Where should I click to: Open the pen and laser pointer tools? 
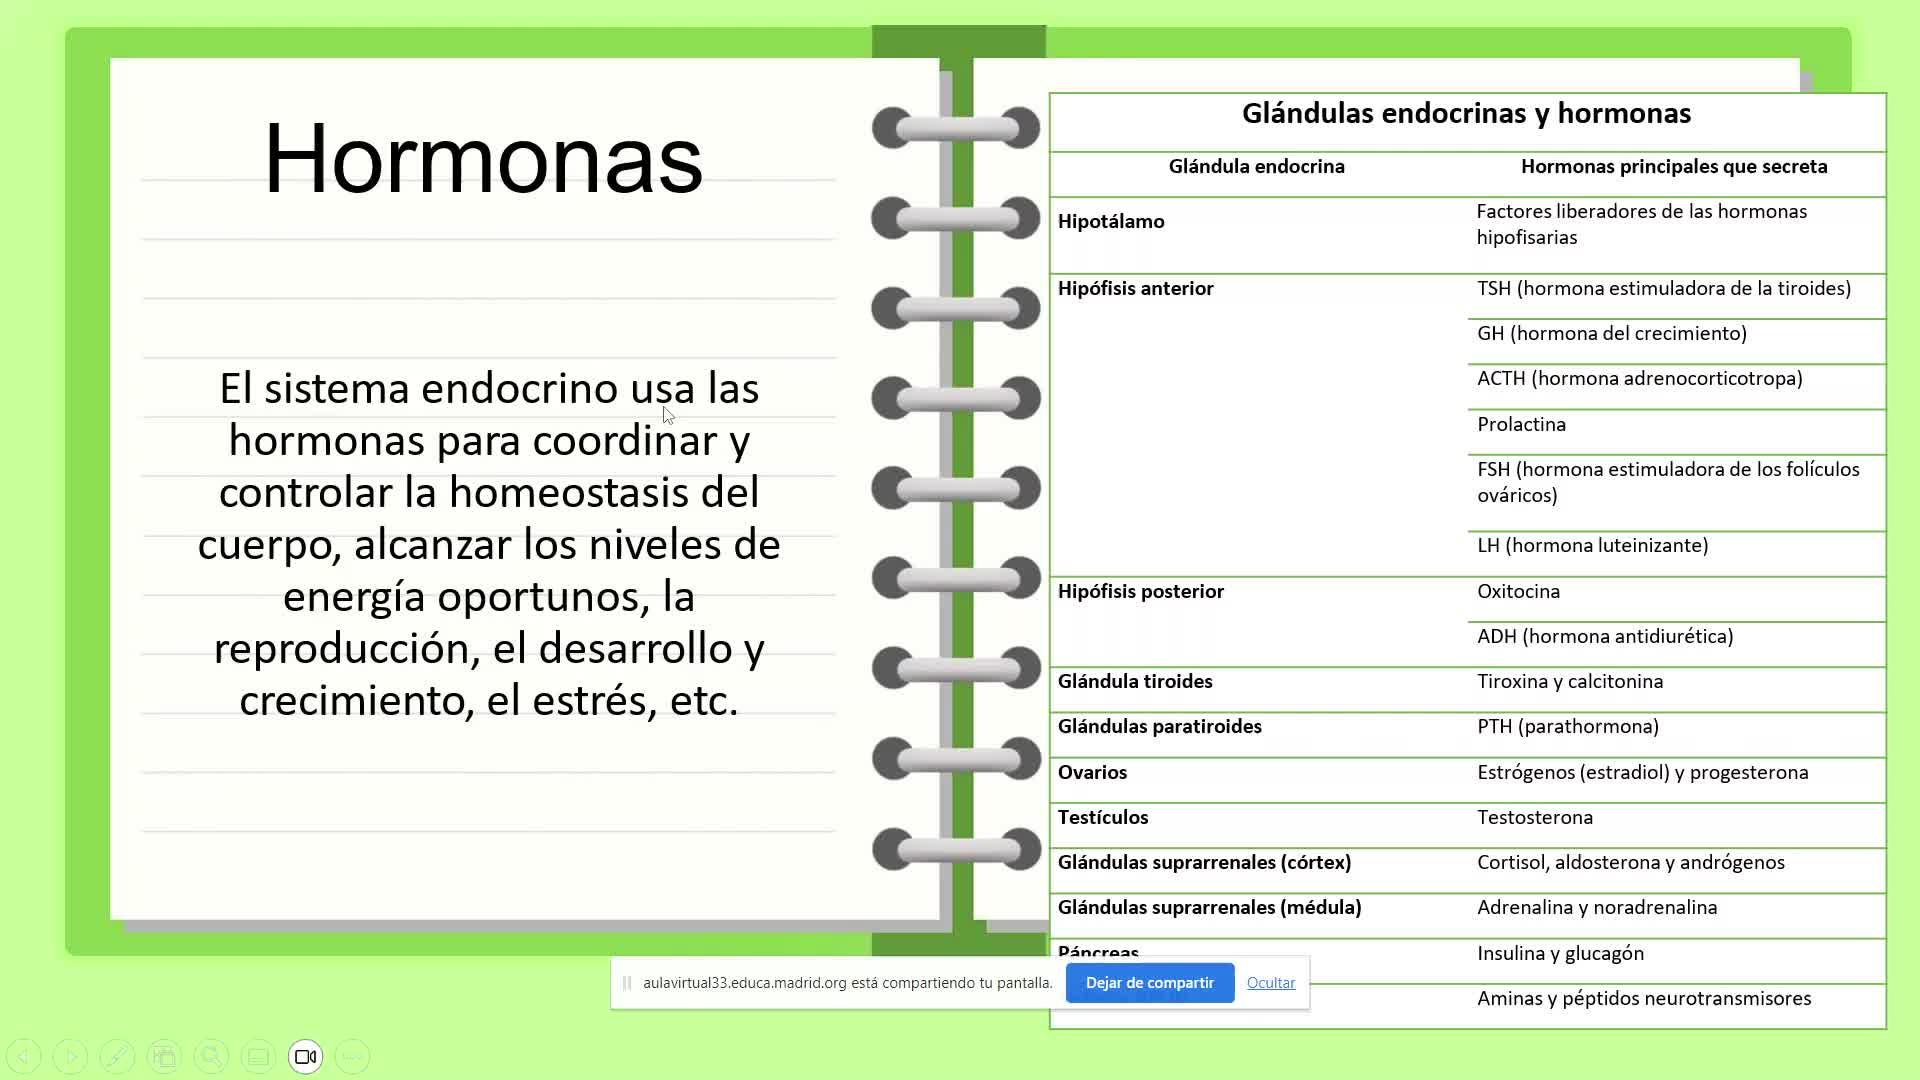tap(117, 1056)
